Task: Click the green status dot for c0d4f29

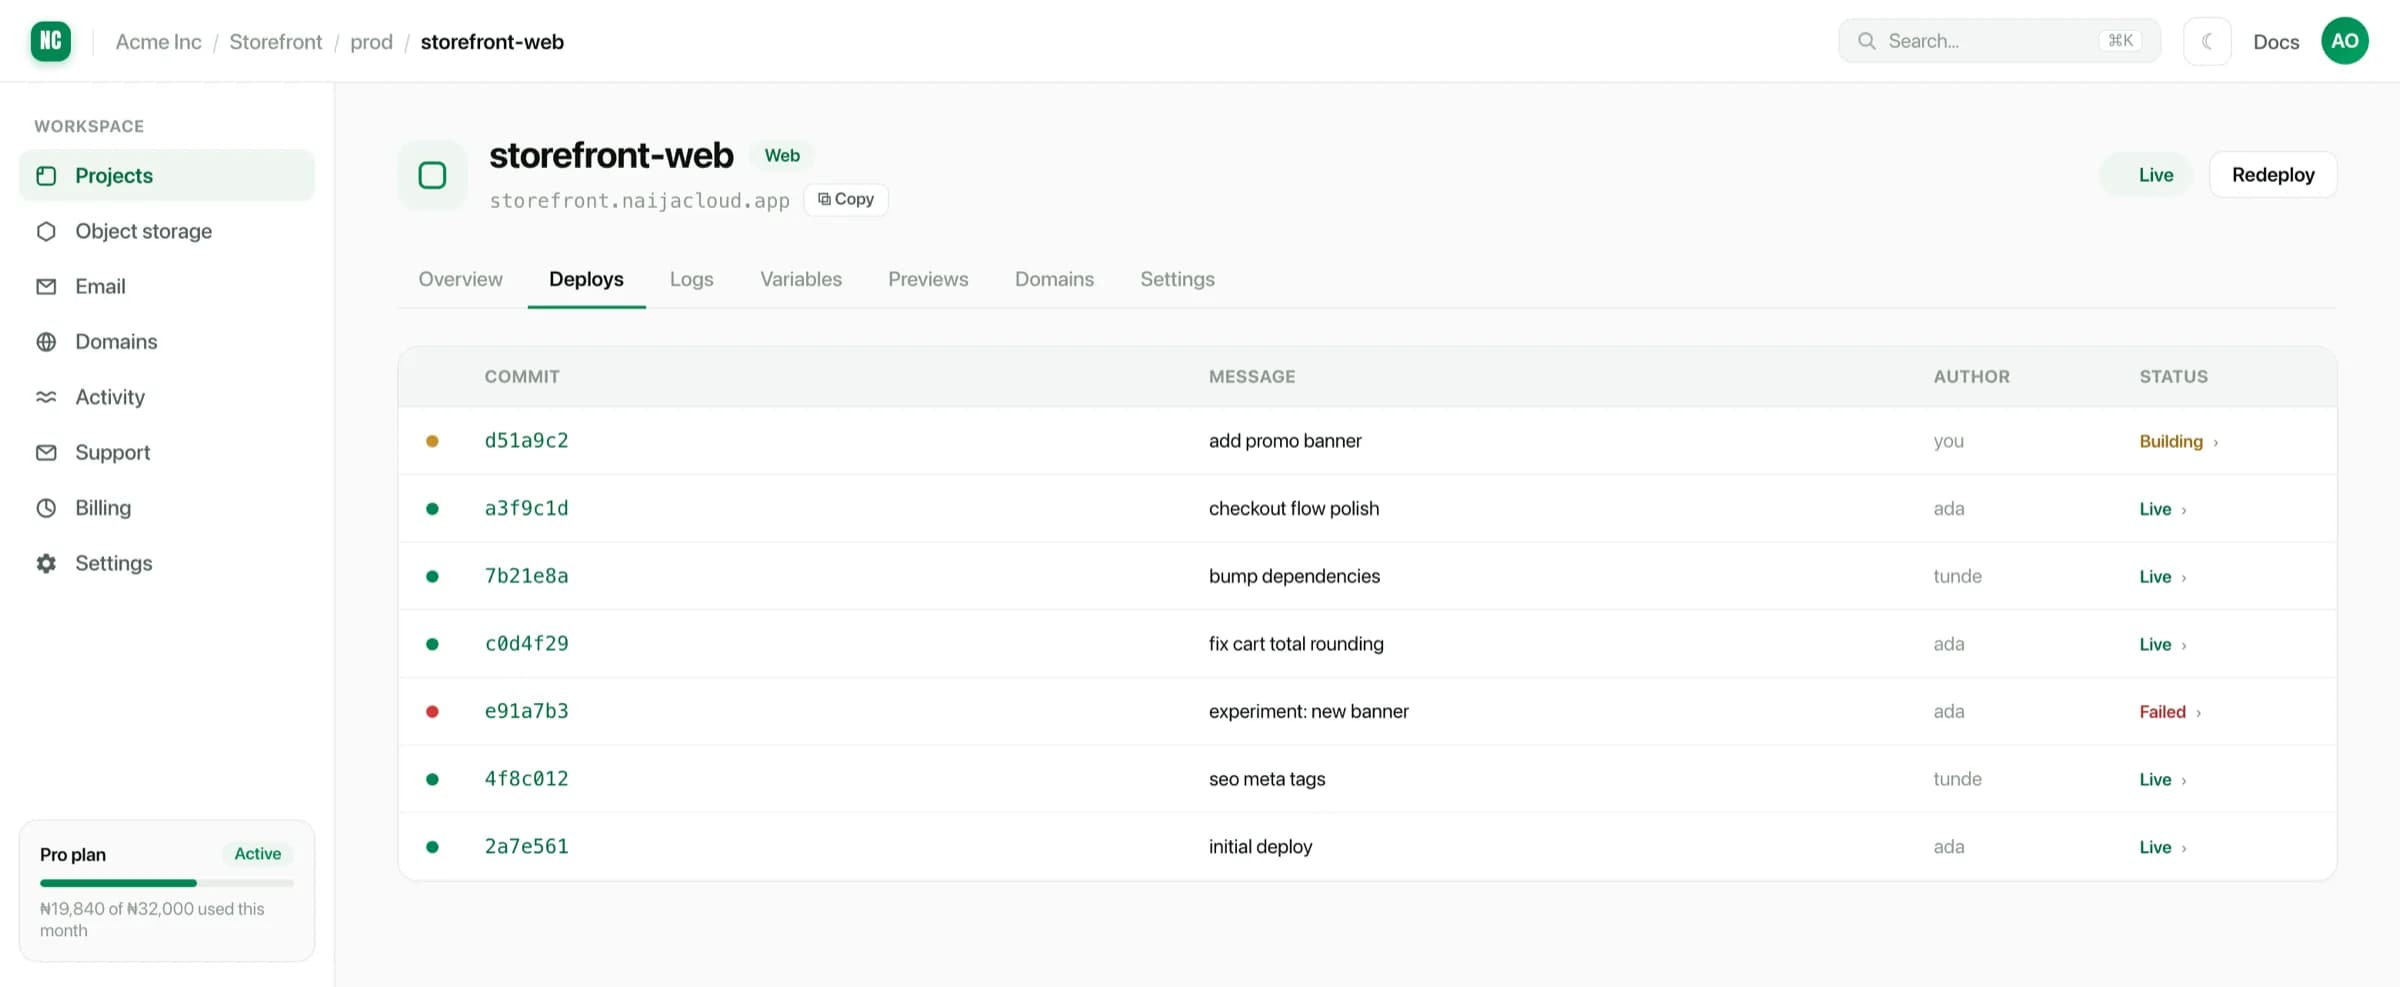Action: pyautogui.click(x=432, y=644)
